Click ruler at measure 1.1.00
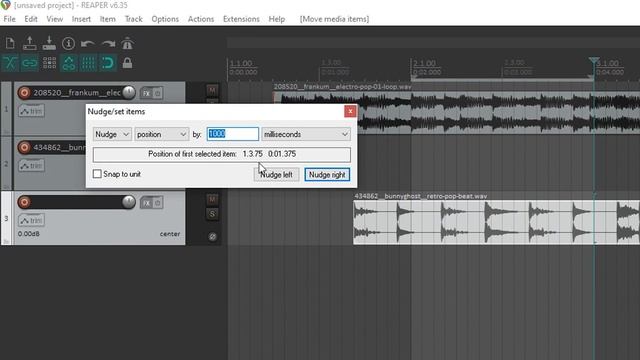Screen dimensions: 640x360 click(x=241, y=64)
